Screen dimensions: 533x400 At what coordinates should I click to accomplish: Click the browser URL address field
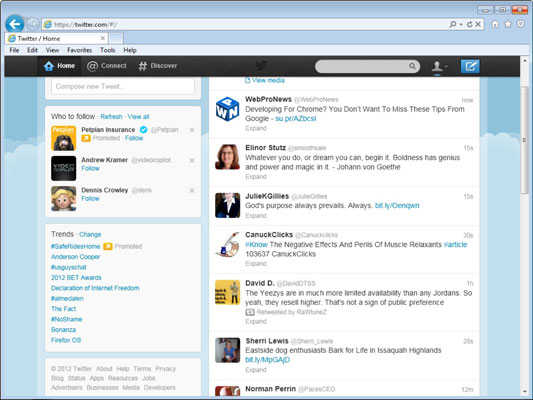pos(245,24)
